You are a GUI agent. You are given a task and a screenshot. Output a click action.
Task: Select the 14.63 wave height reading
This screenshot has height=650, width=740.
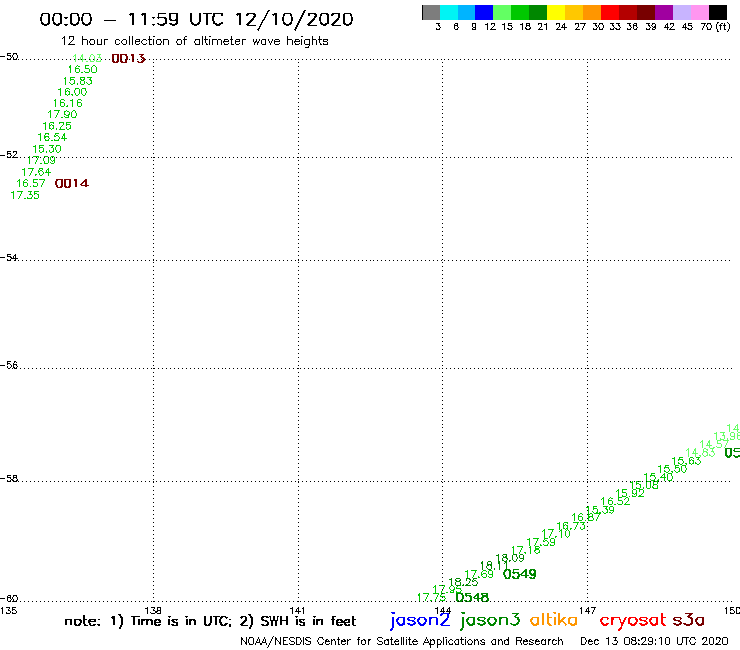(x=700, y=453)
